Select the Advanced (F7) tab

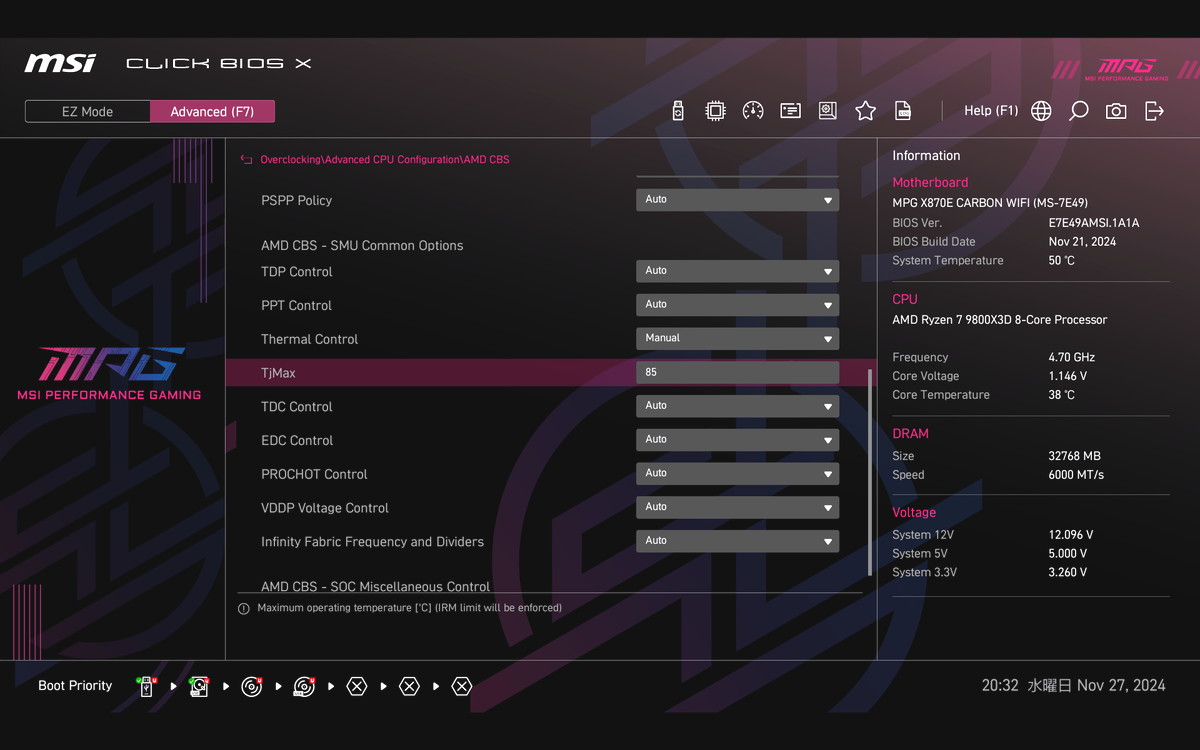tap(212, 112)
